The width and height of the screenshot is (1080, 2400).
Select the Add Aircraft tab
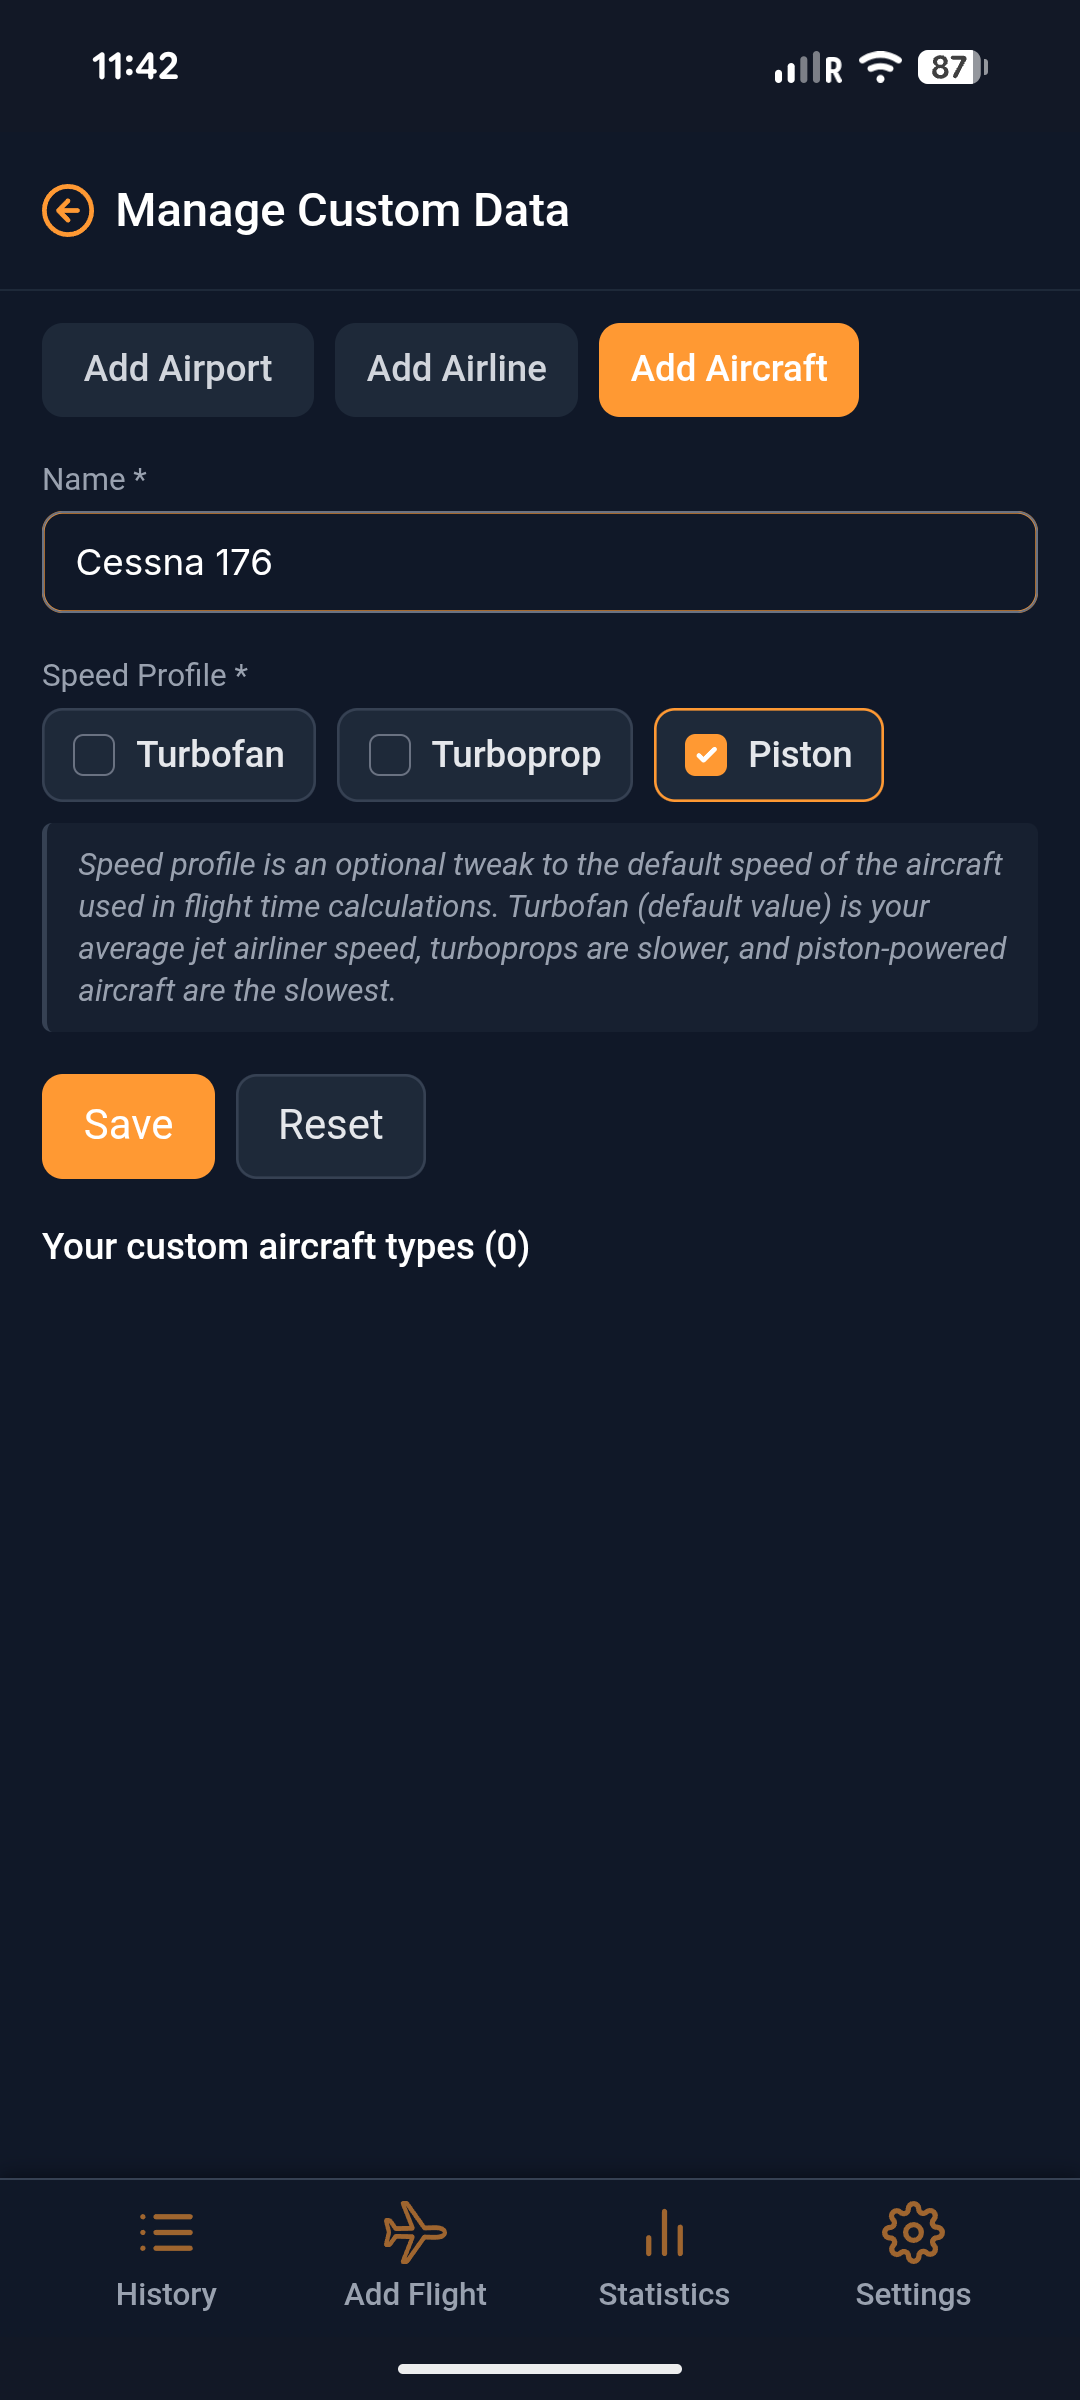pos(728,369)
